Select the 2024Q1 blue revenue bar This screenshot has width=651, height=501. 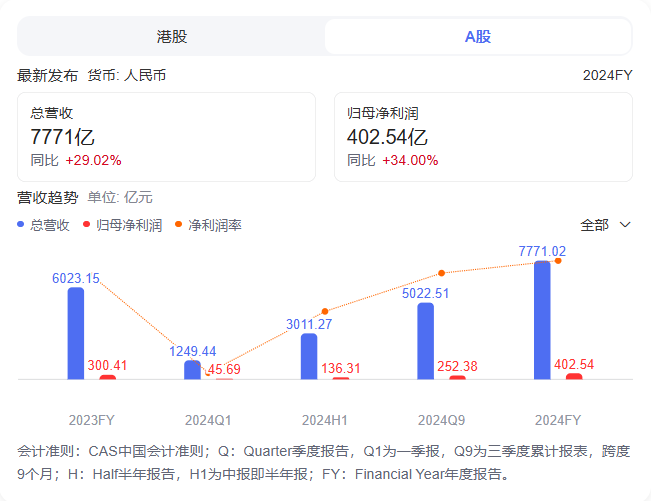pos(192,370)
